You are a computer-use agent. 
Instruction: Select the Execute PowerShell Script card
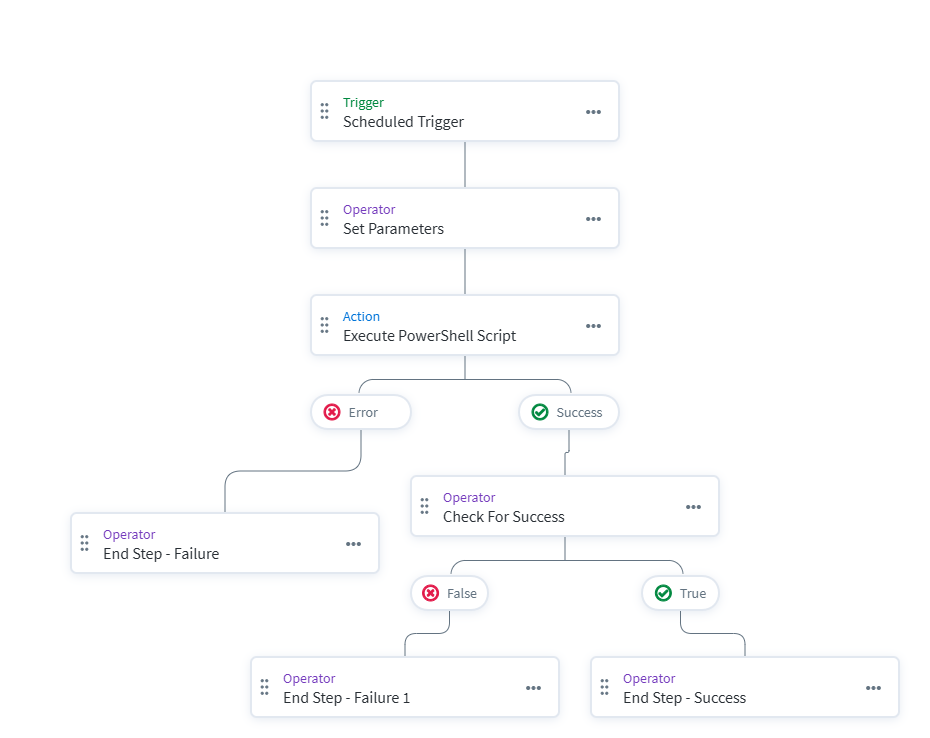465,325
